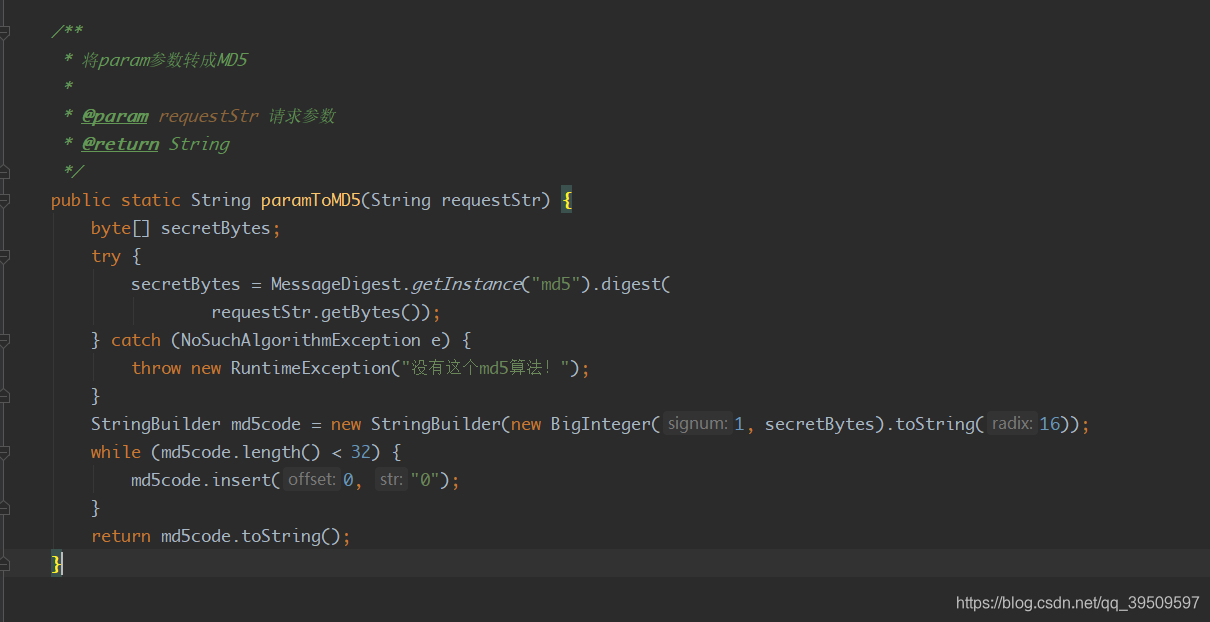Click the Javadoc end fold marker

point(5,172)
